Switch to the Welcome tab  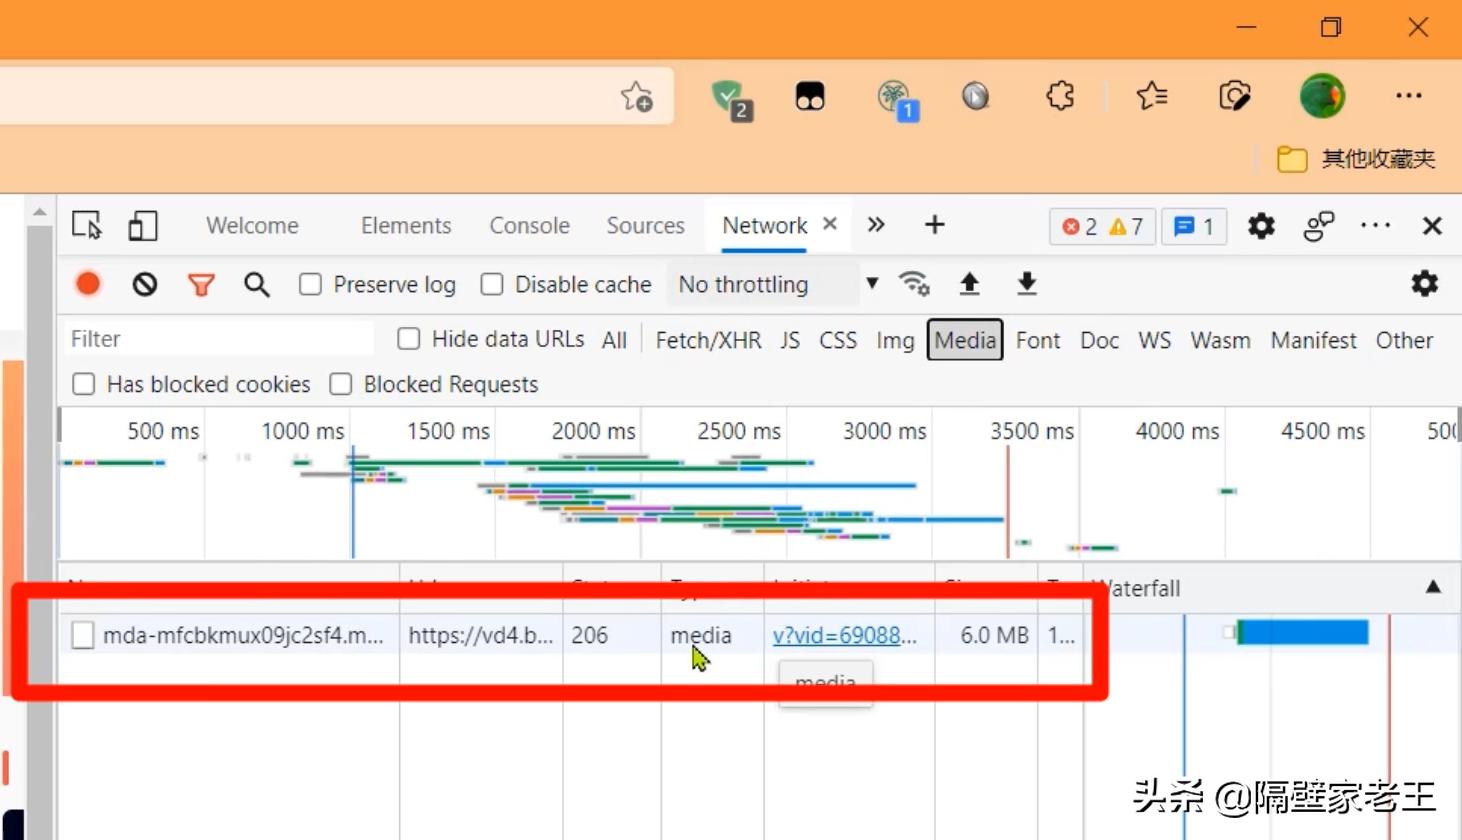(x=252, y=226)
